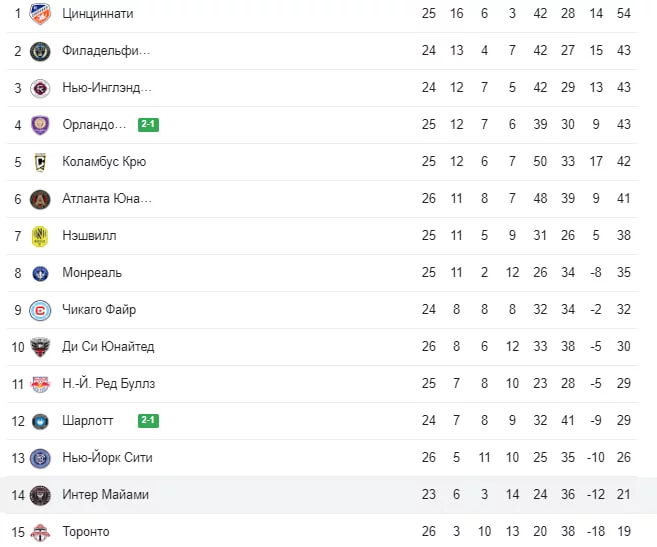
Task: Click the New York Red Bulls logo
Action: (40, 384)
